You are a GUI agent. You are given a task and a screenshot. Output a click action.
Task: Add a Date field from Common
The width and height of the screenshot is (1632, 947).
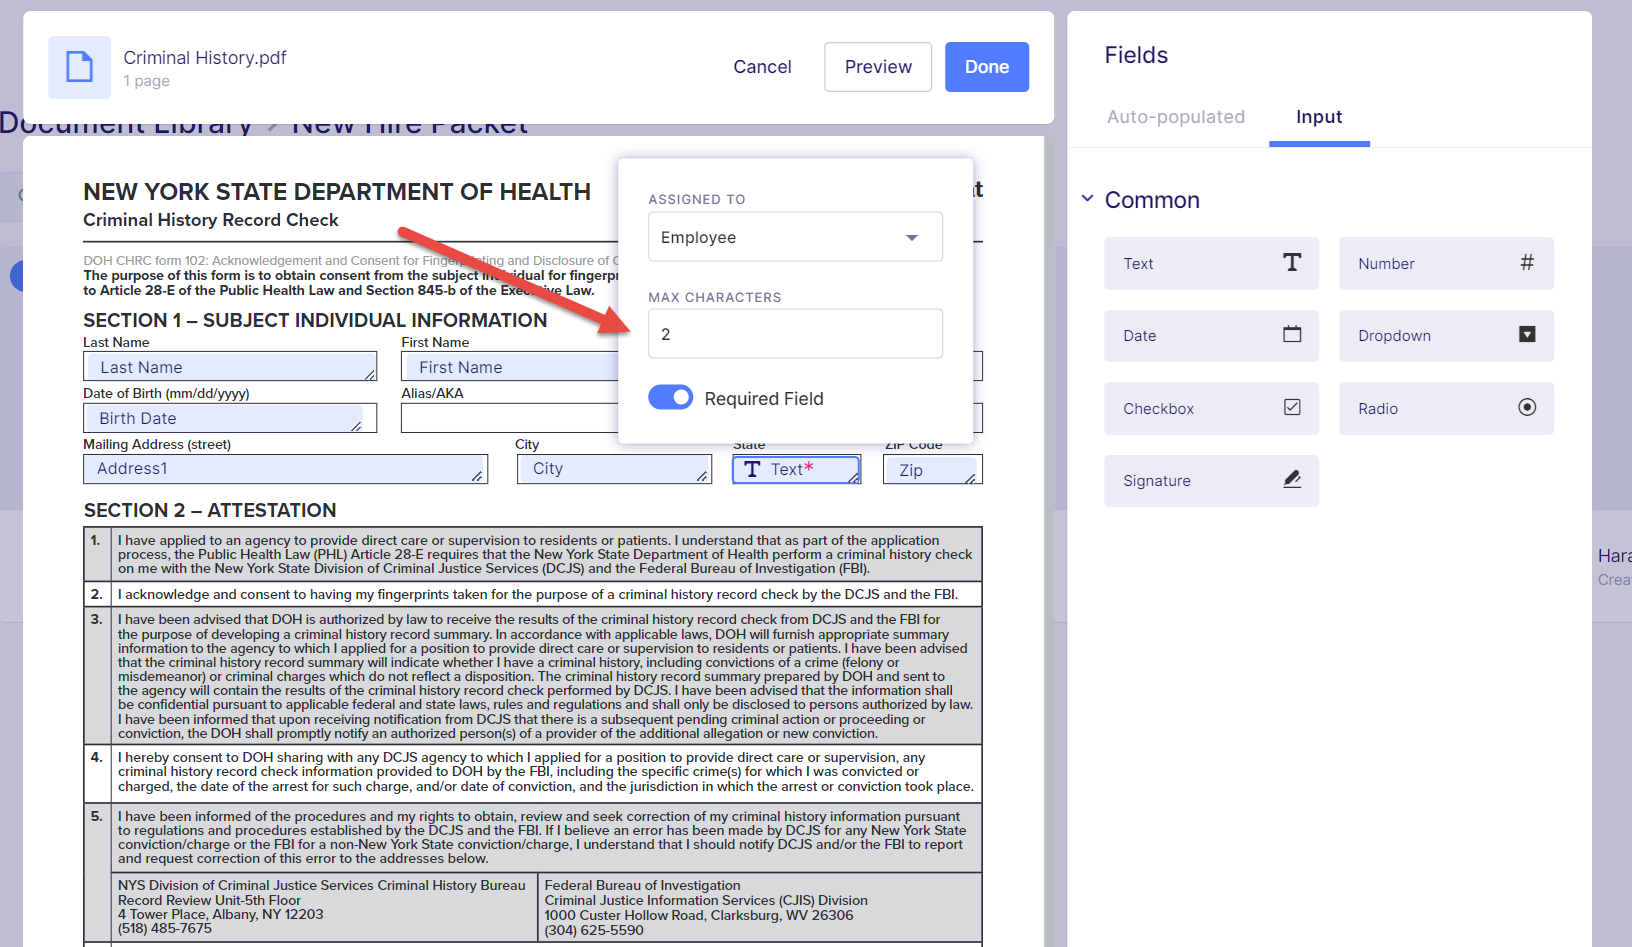(x=1211, y=336)
